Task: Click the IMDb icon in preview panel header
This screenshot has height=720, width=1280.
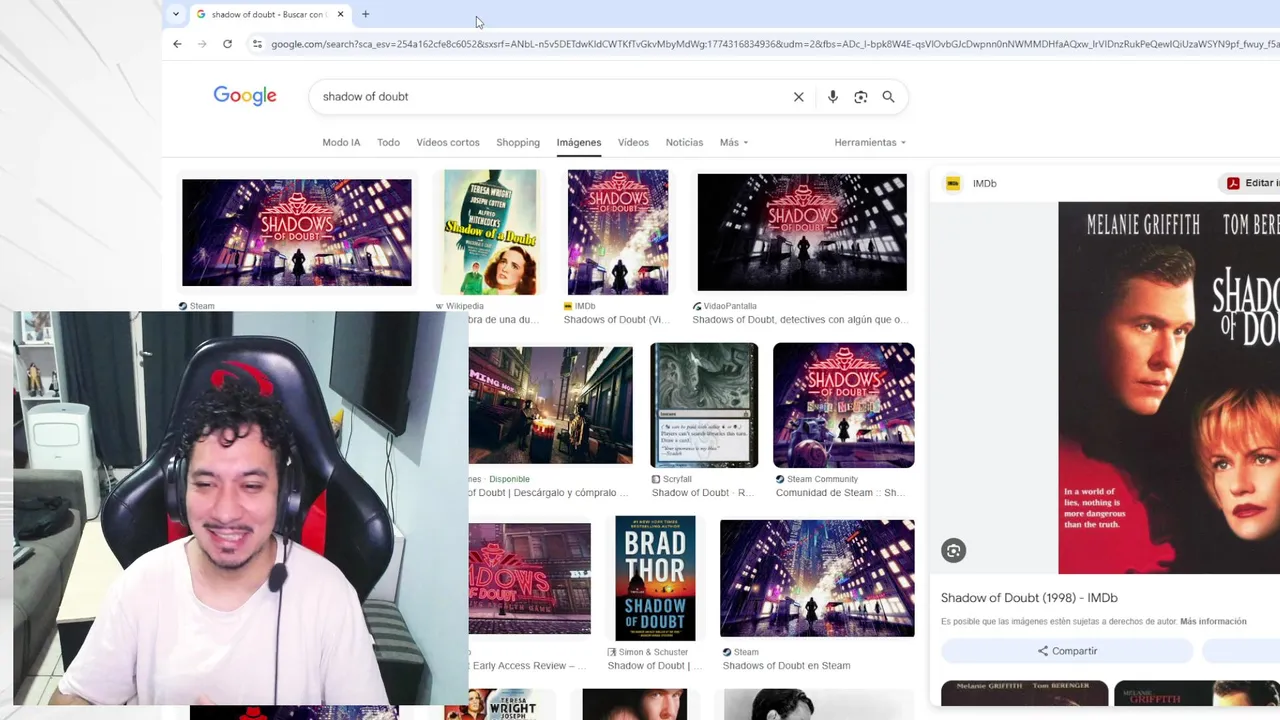Action: pos(953,183)
